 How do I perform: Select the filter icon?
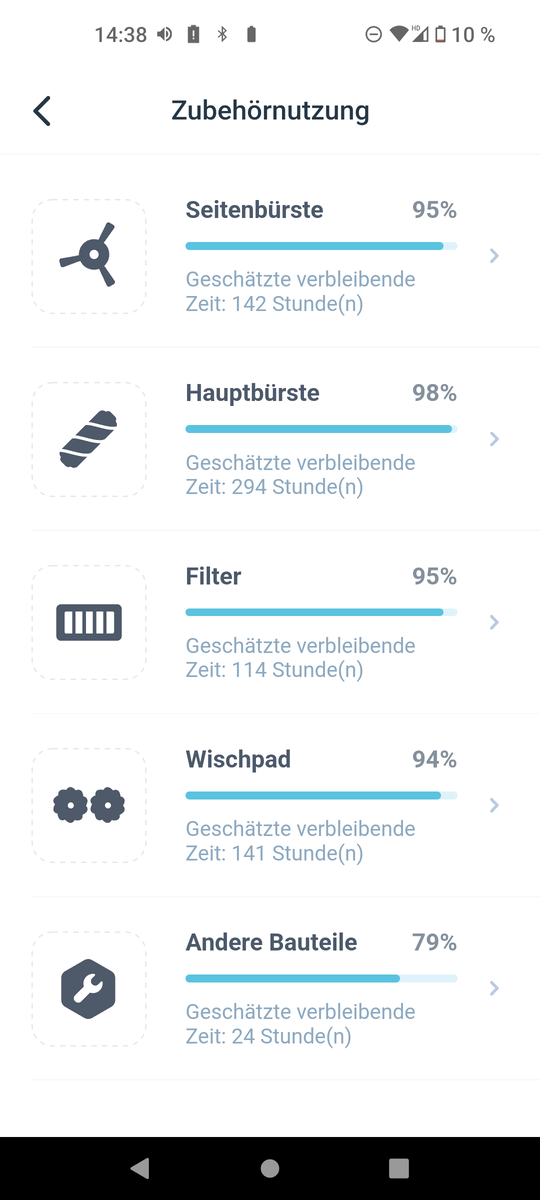89,622
